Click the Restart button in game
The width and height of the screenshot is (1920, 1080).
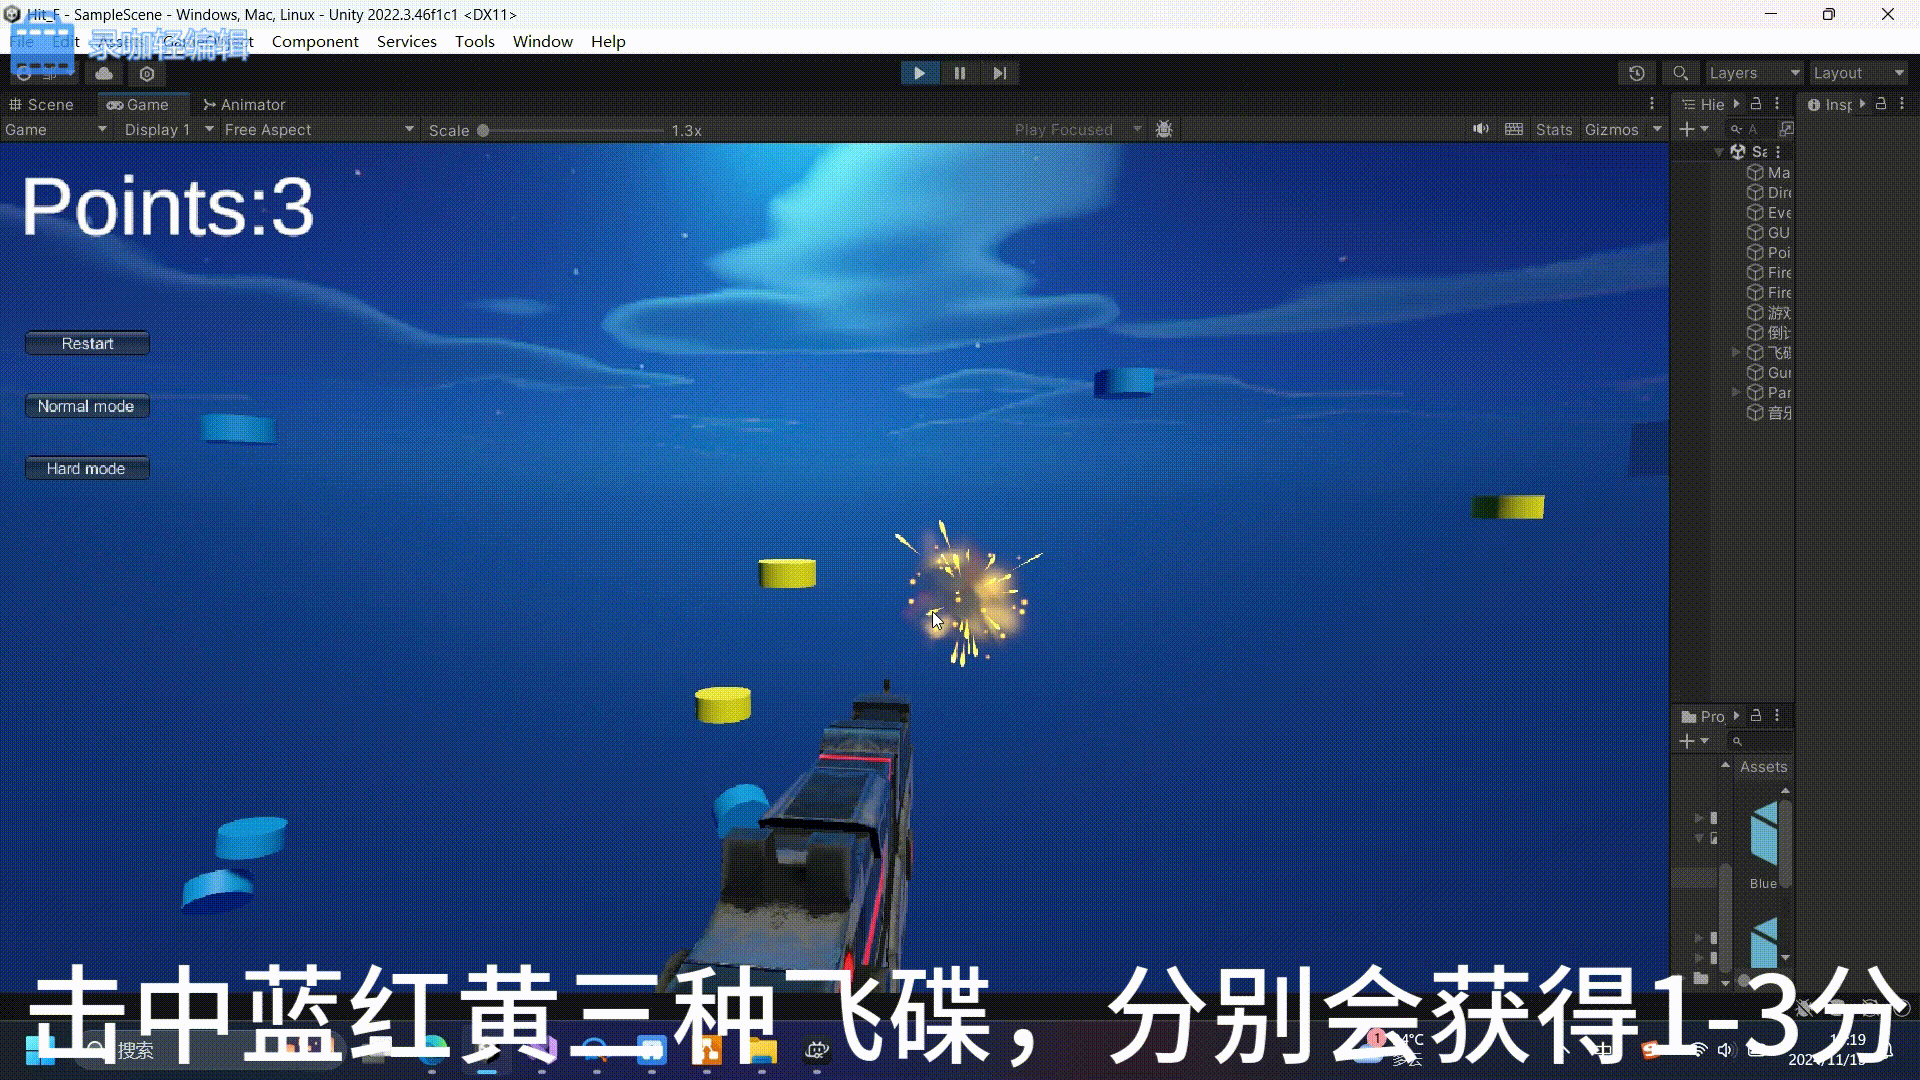(x=87, y=343)
